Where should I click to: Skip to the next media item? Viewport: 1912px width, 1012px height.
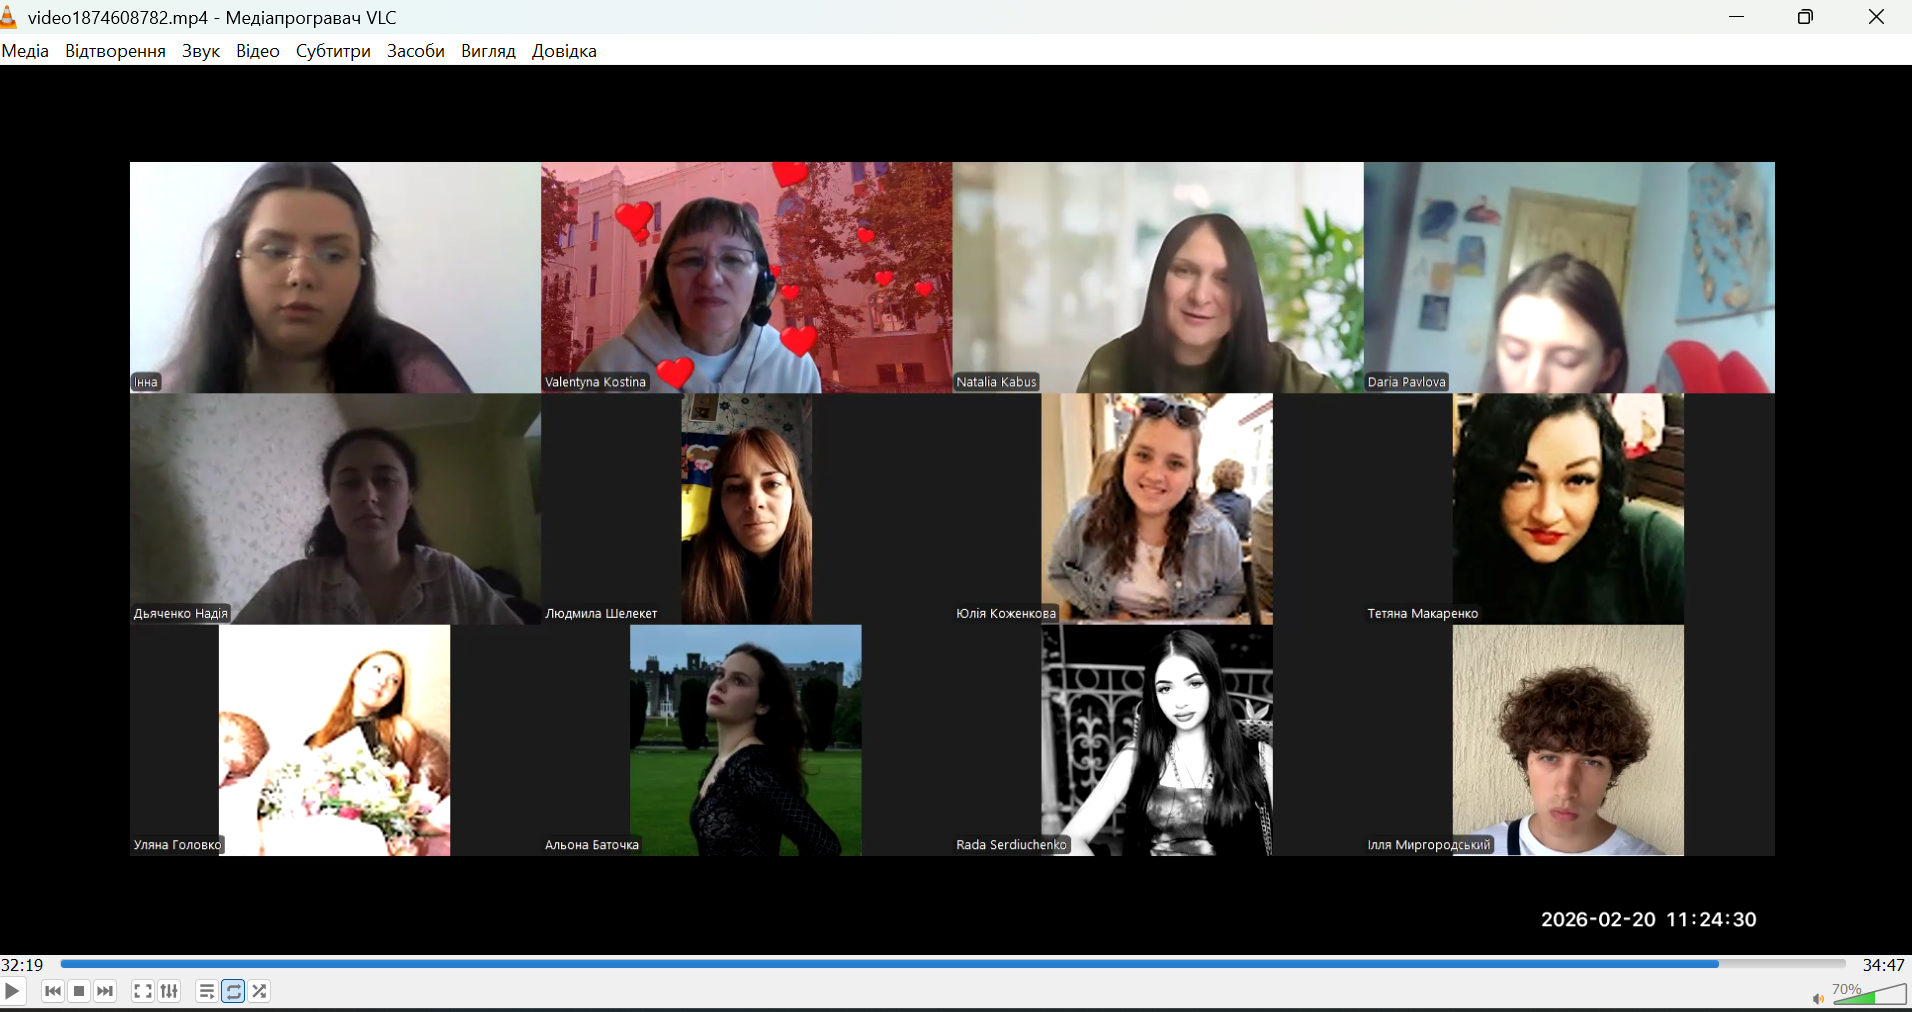click(x=105, y=991)
